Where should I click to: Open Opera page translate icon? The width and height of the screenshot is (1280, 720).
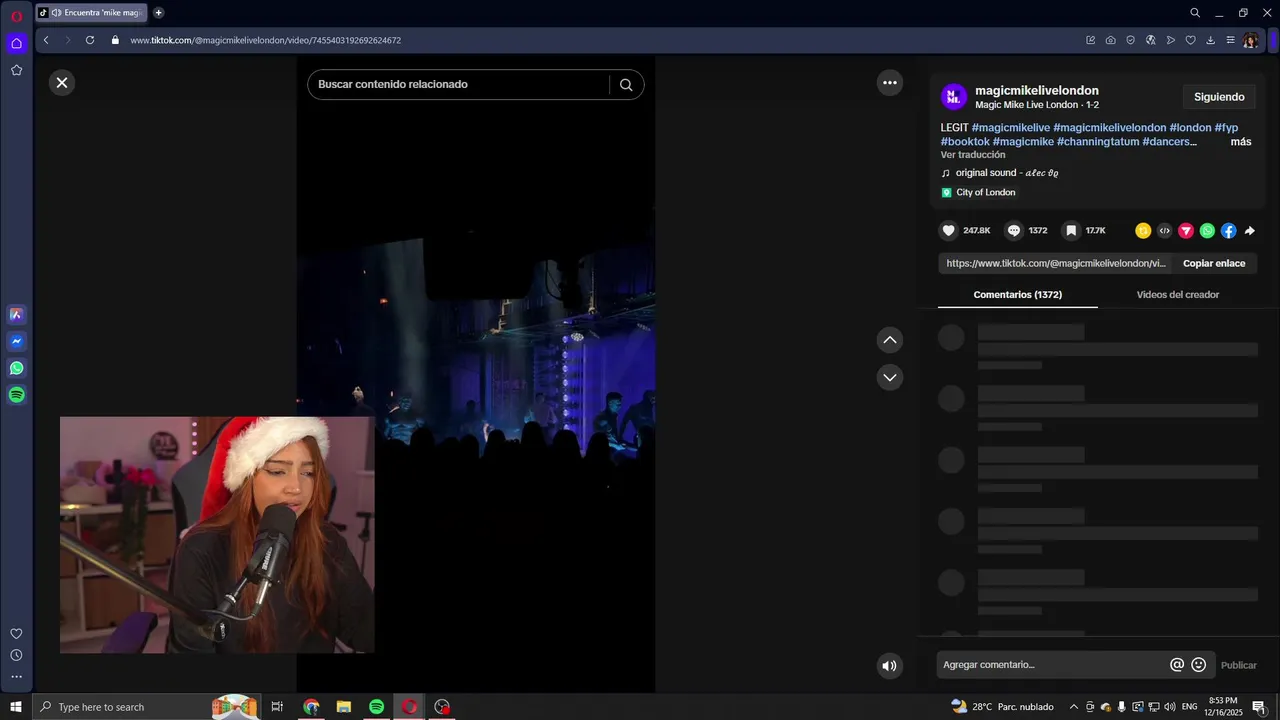pyautogui.click(x=1150, y=40)
